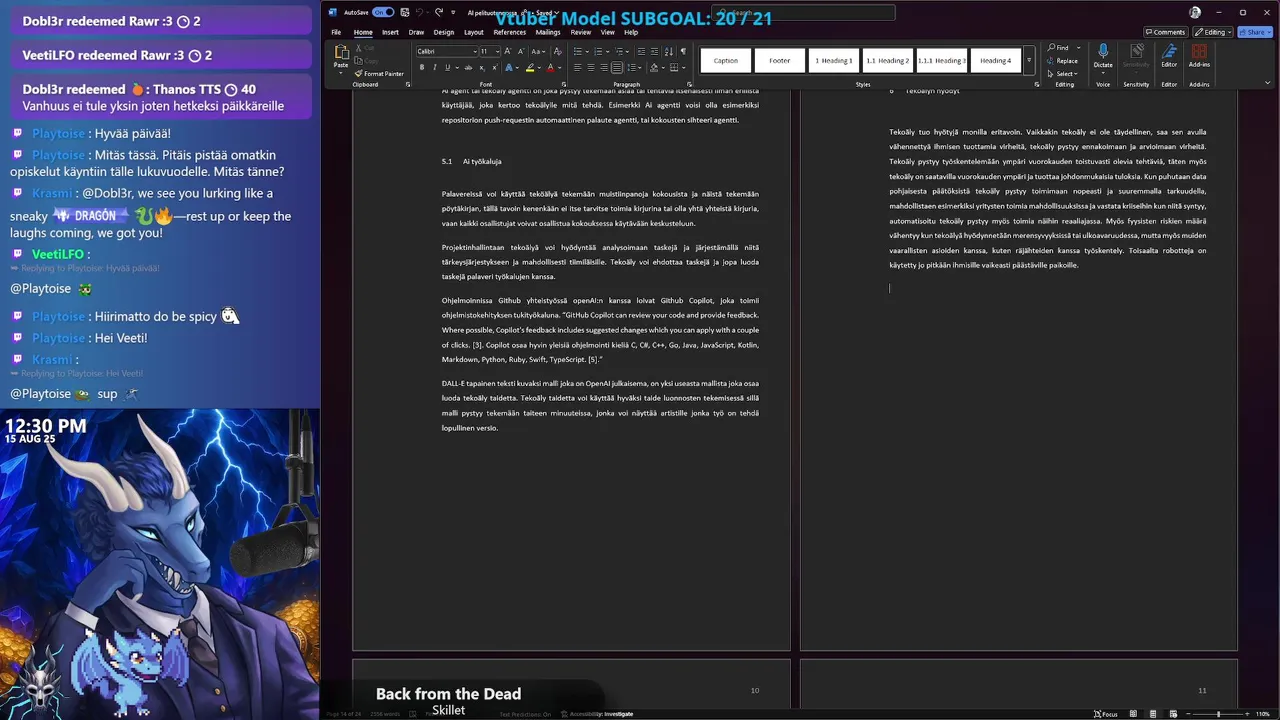Open the Editor pane

point(1169,54)
